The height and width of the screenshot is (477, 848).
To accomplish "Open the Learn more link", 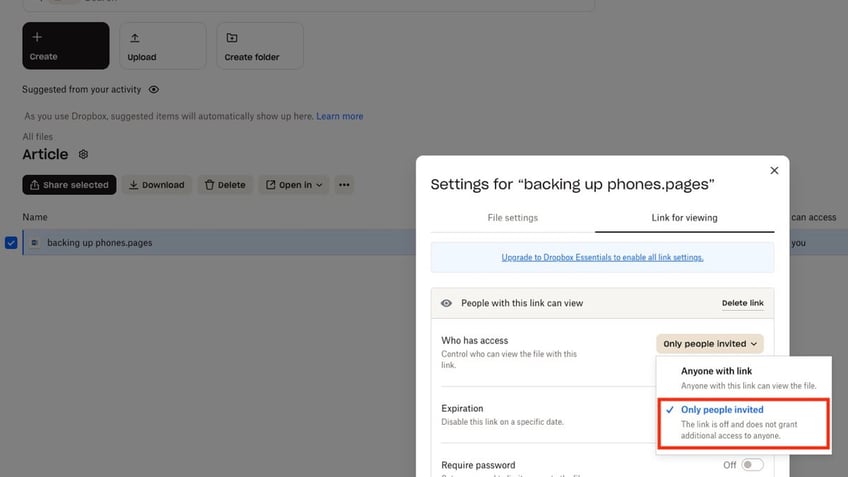I will click(340, 116).
